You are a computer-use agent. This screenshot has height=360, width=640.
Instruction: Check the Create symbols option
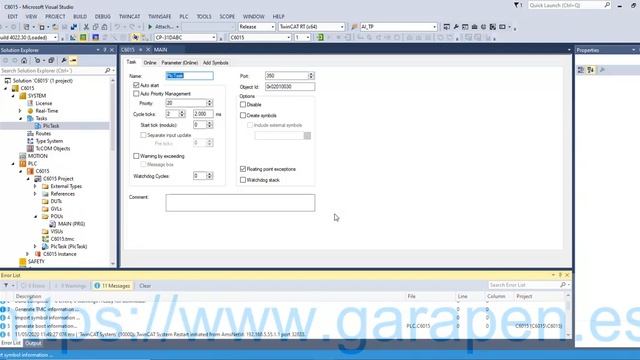click(x=243, y=116)
